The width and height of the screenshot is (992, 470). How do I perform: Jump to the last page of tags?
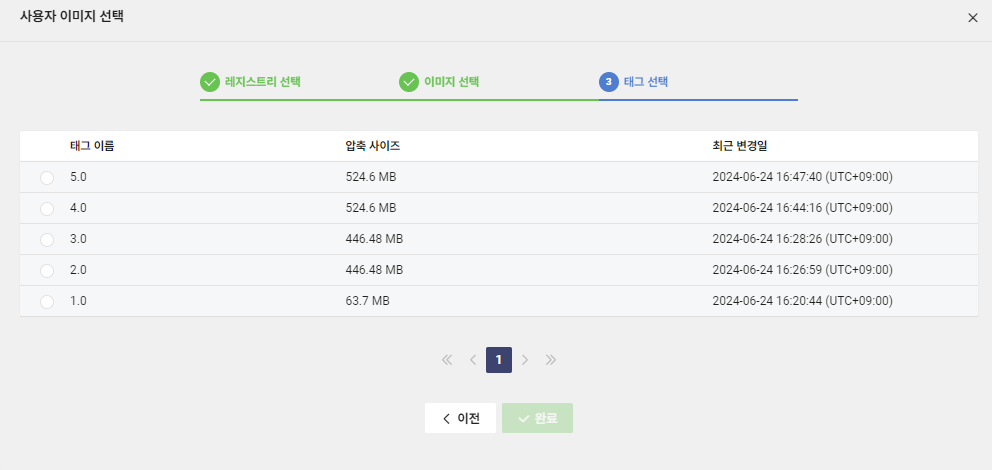pos(551,360)
